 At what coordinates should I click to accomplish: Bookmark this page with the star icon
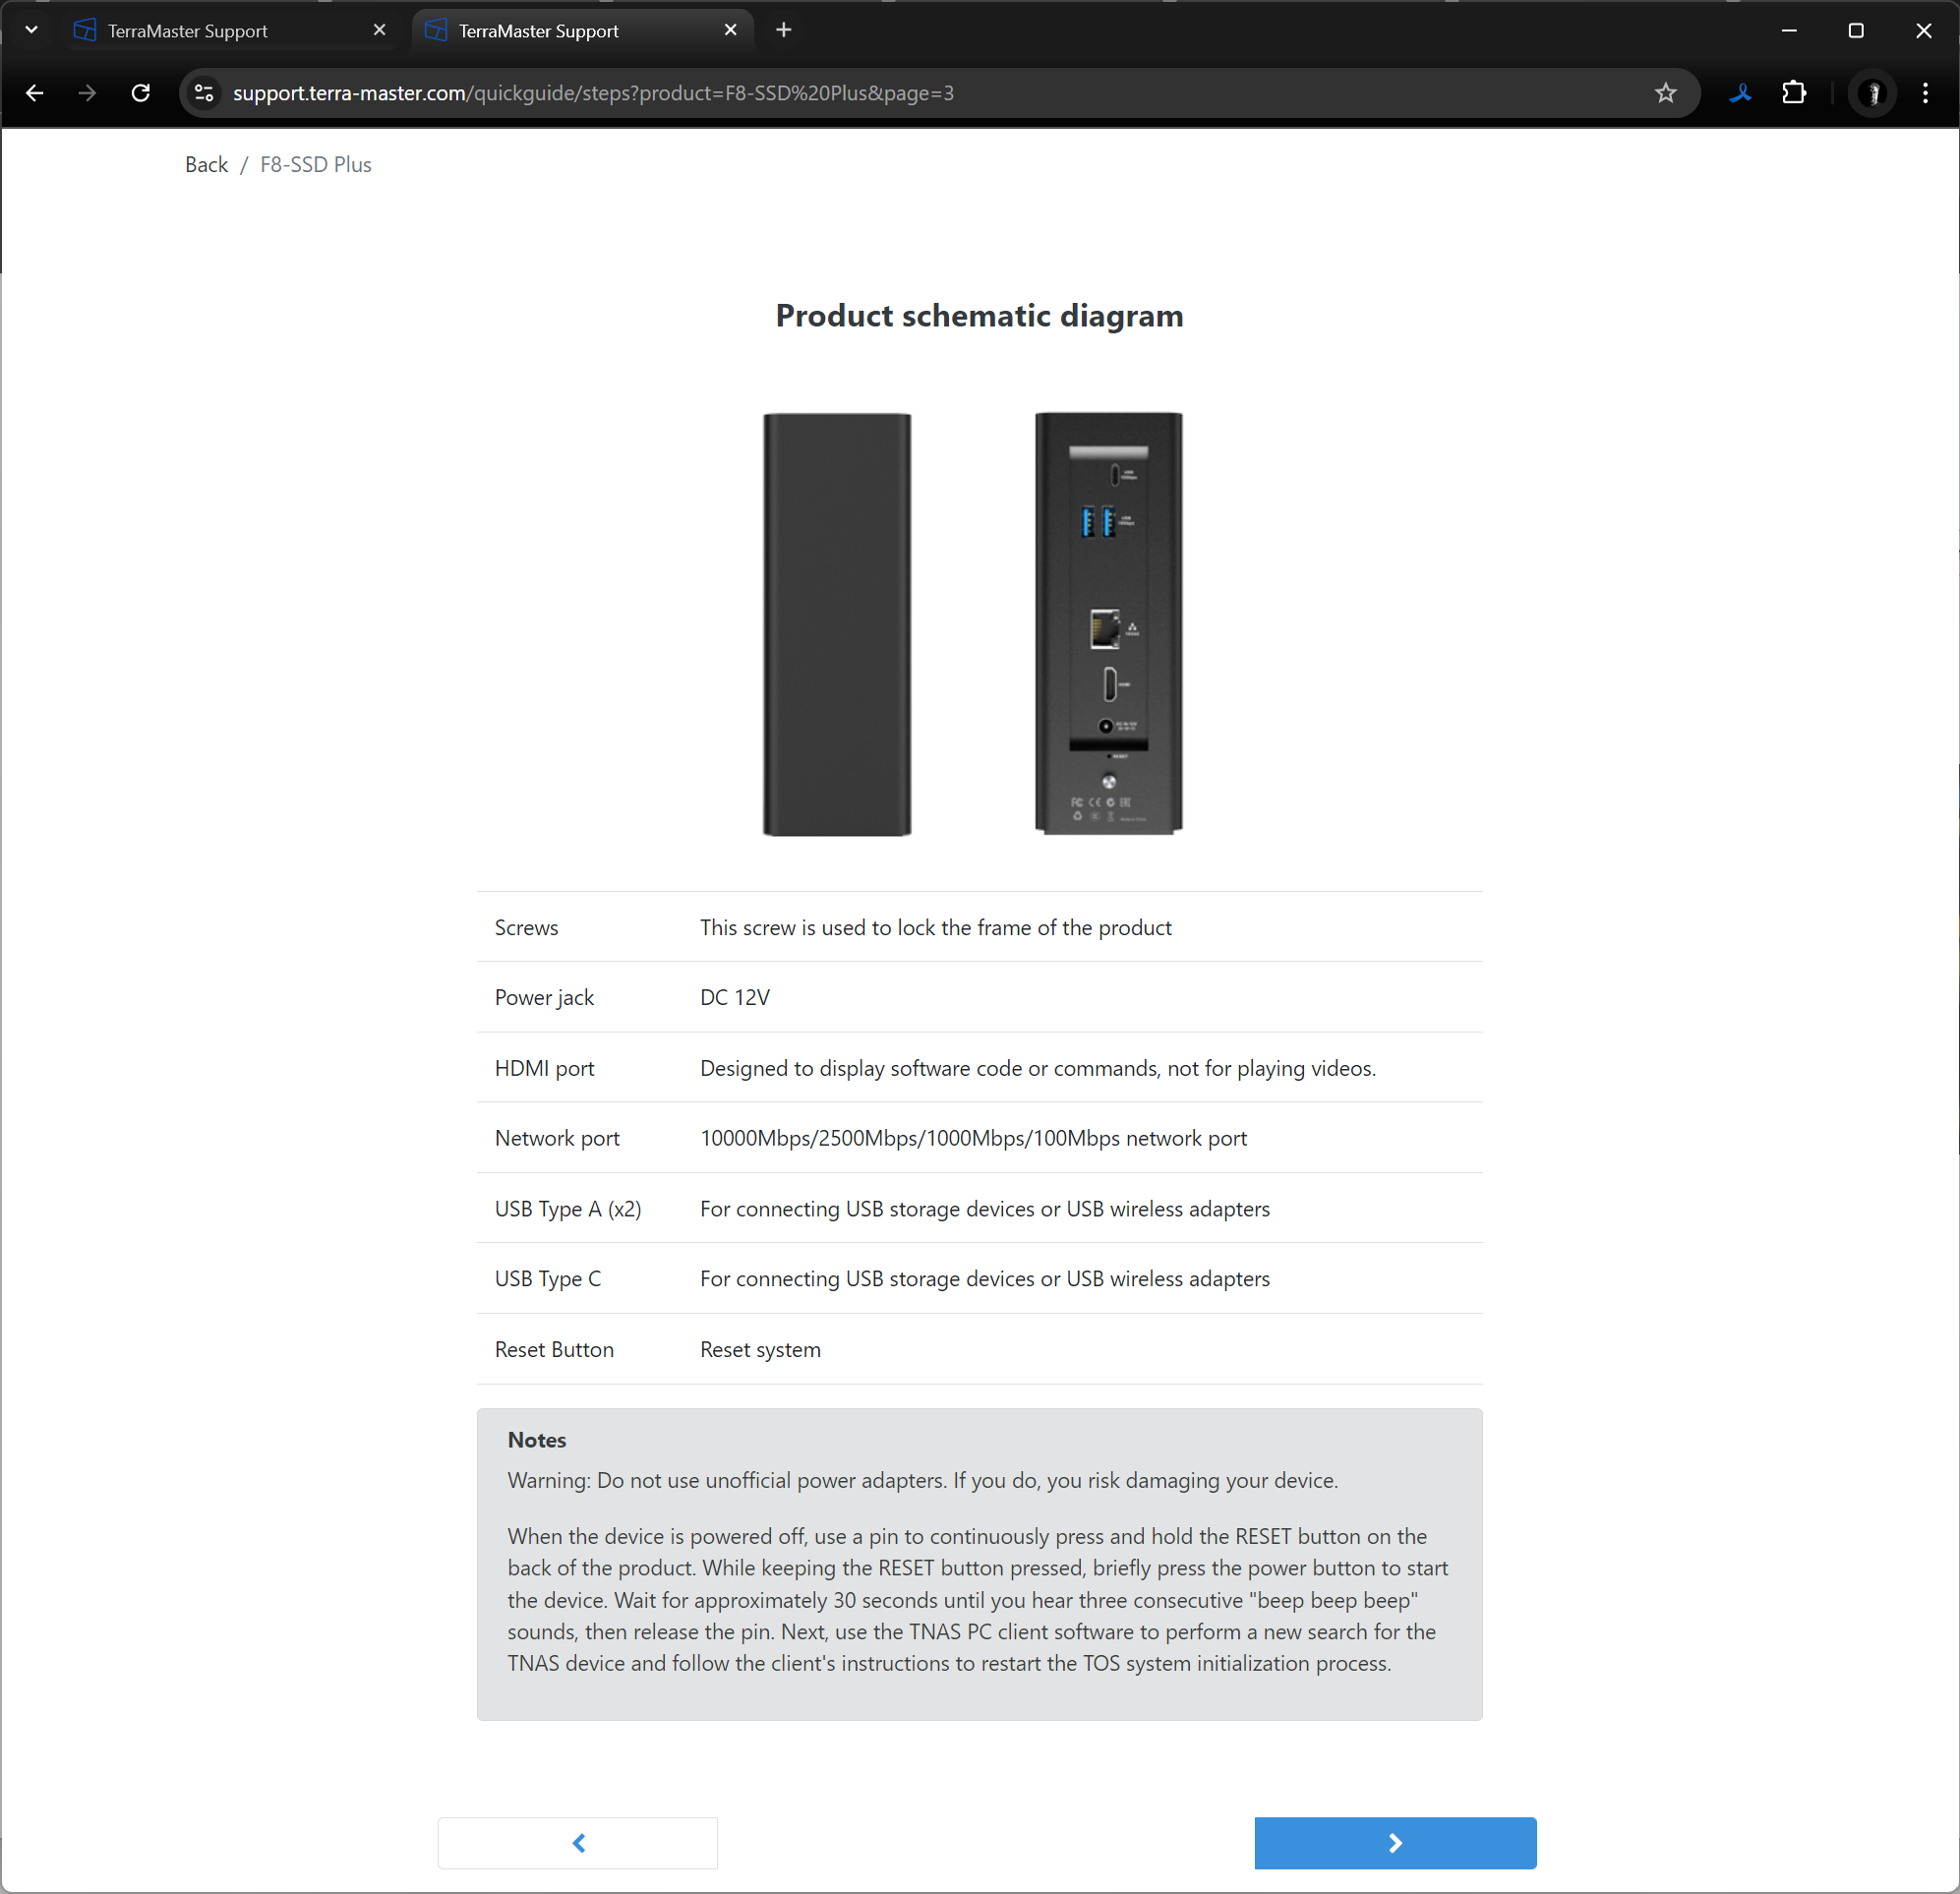click(x=1665, y=93)
